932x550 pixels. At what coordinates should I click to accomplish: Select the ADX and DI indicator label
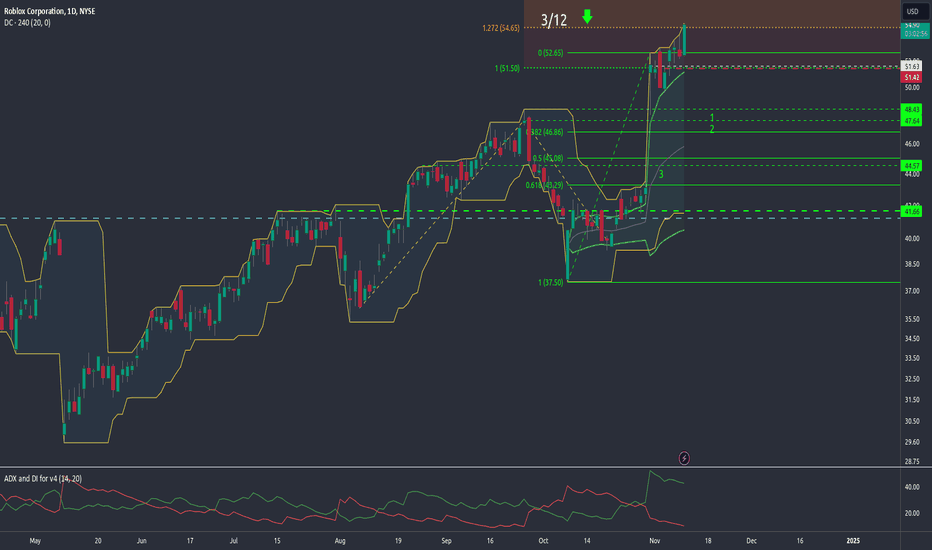click(43, 479)
